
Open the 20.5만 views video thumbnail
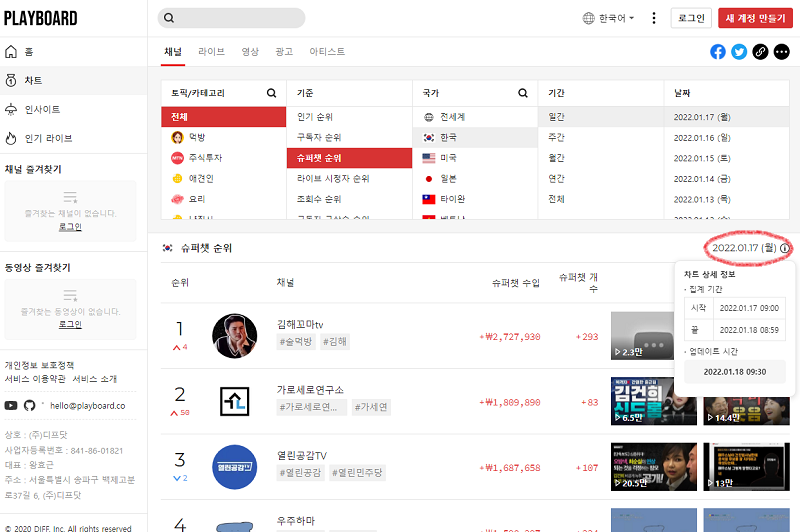point(654,467)
